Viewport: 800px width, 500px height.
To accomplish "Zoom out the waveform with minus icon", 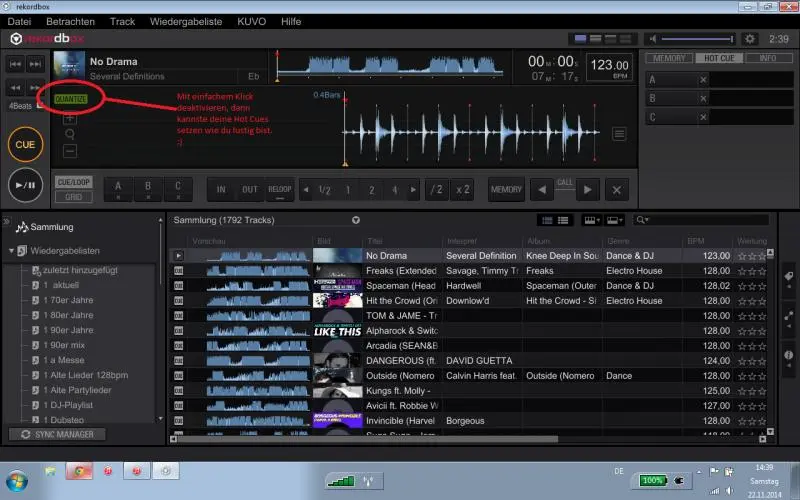I will (x=70, y=151).
